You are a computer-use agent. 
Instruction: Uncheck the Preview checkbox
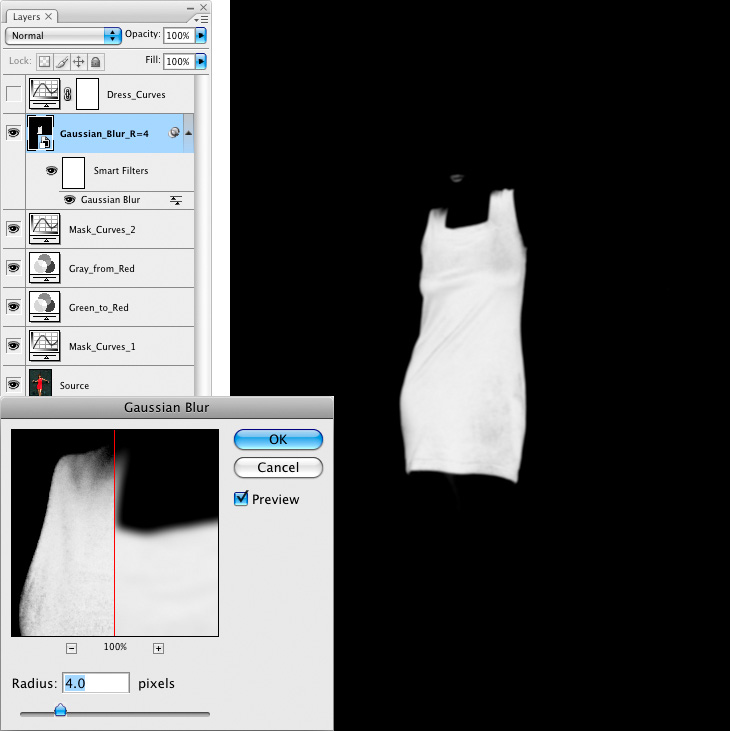(x=241, y=499)
